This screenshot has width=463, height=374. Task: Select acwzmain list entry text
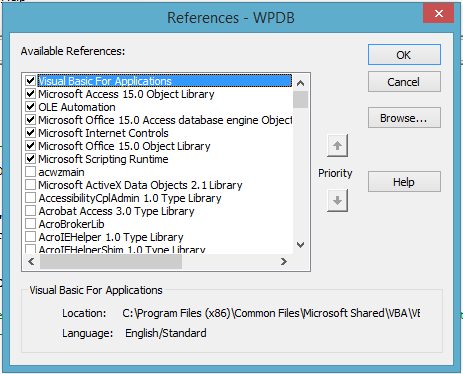pos(61,172)
